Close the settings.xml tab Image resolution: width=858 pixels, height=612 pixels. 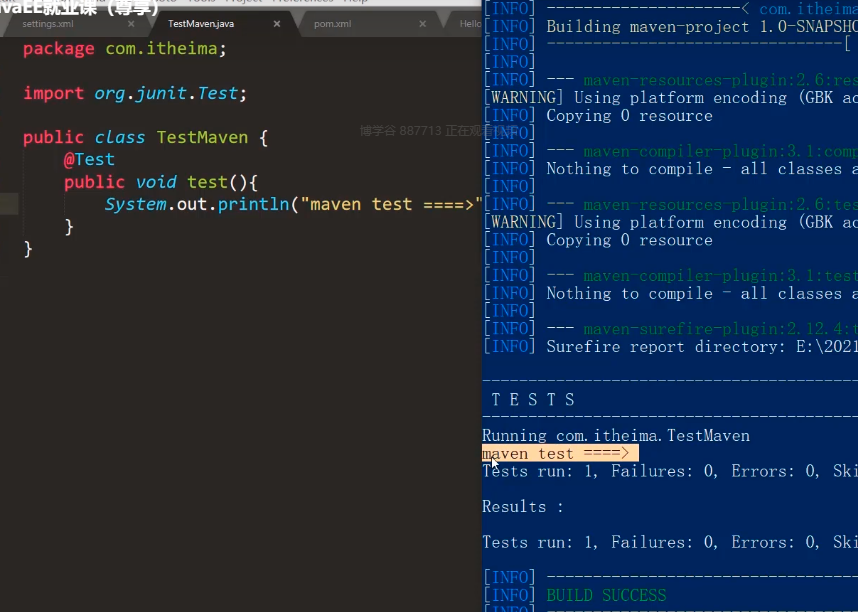click(x=131, y=24)
